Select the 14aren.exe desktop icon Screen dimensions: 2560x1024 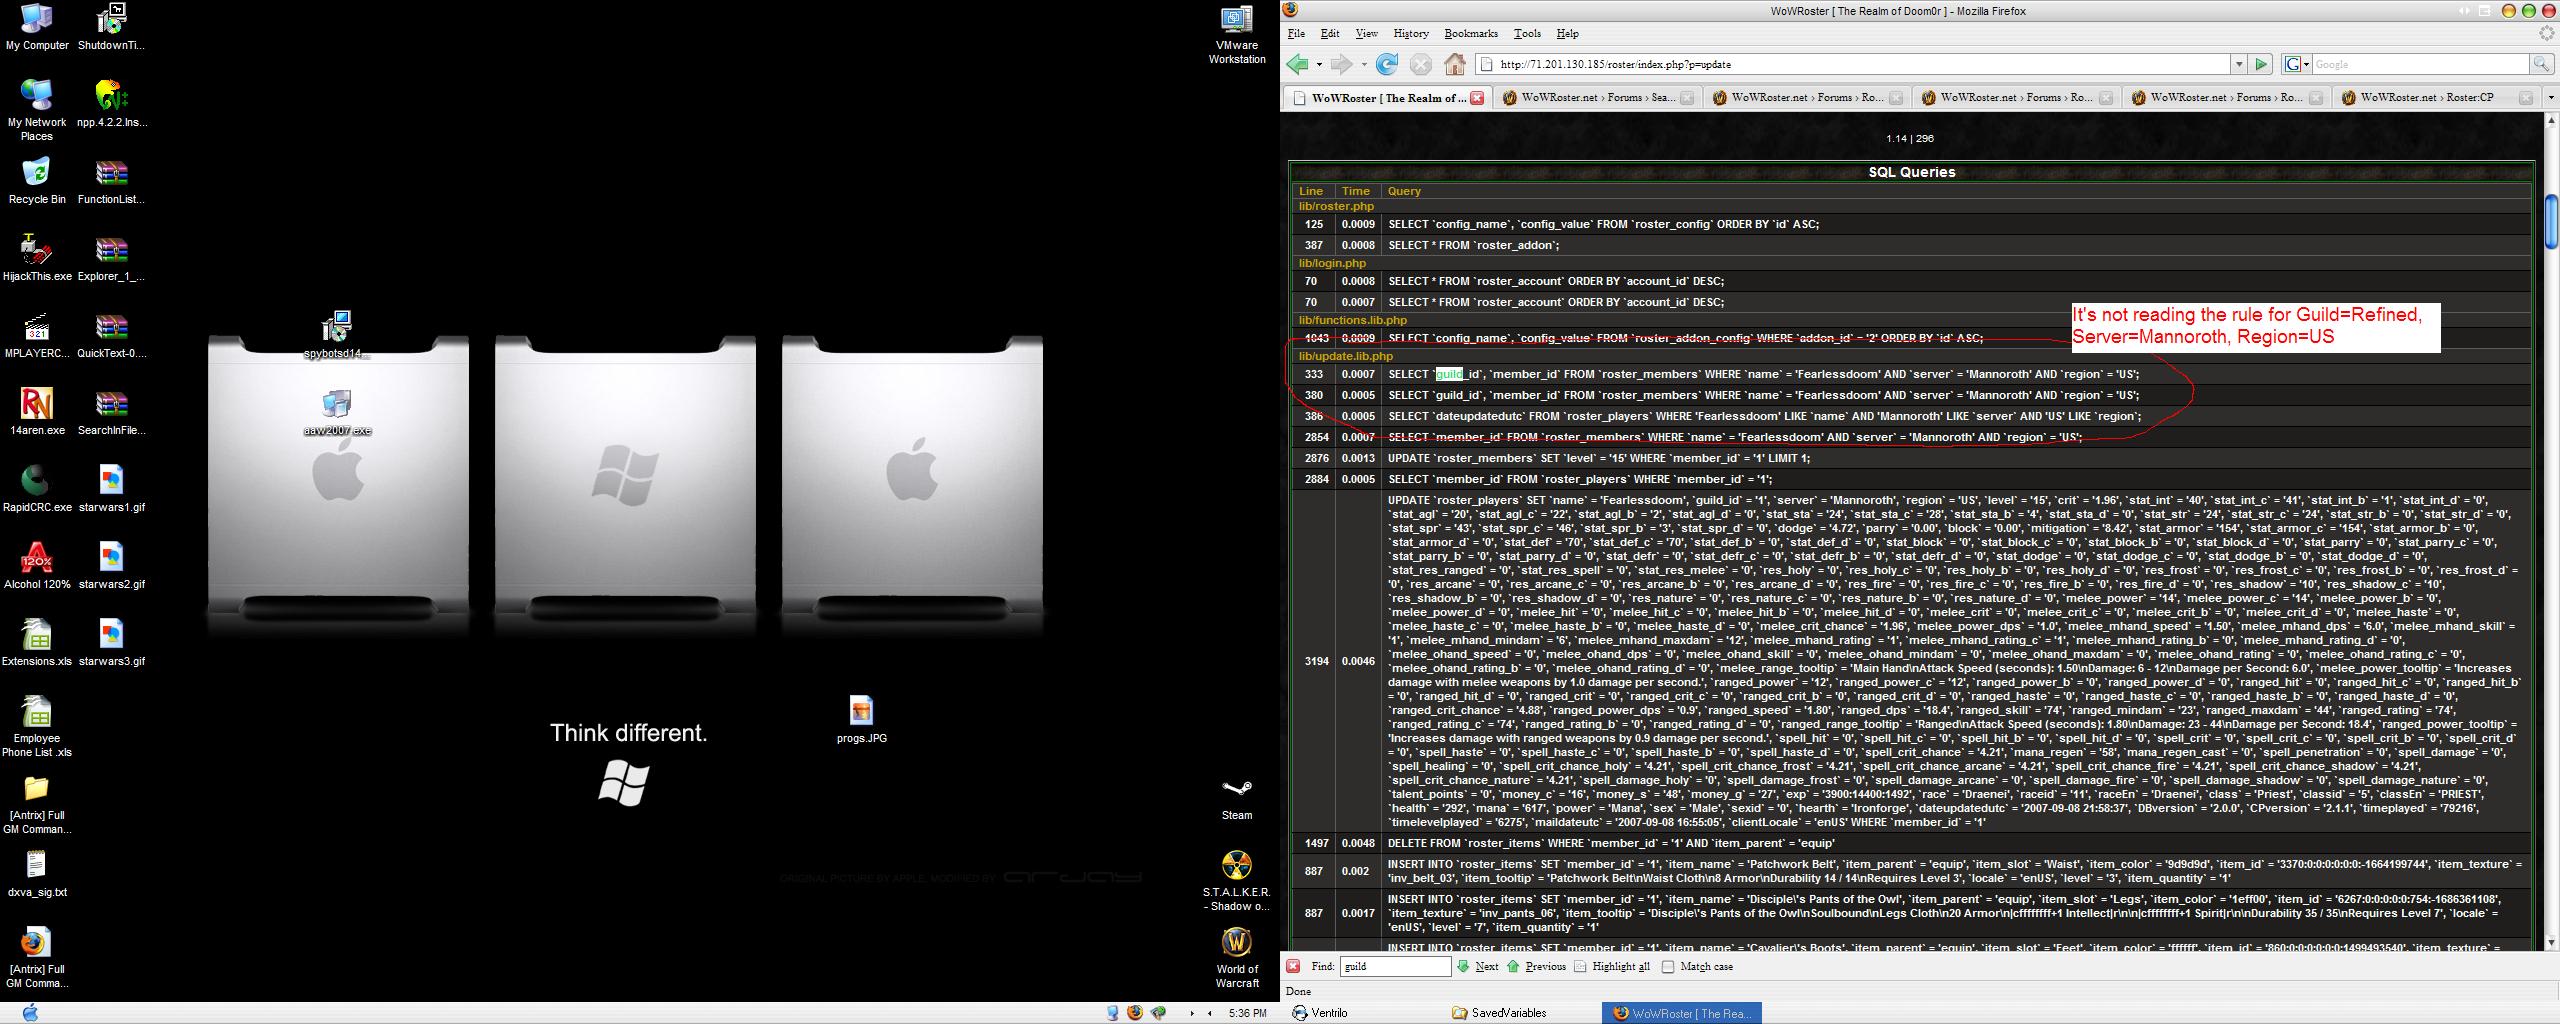point(37,412)
